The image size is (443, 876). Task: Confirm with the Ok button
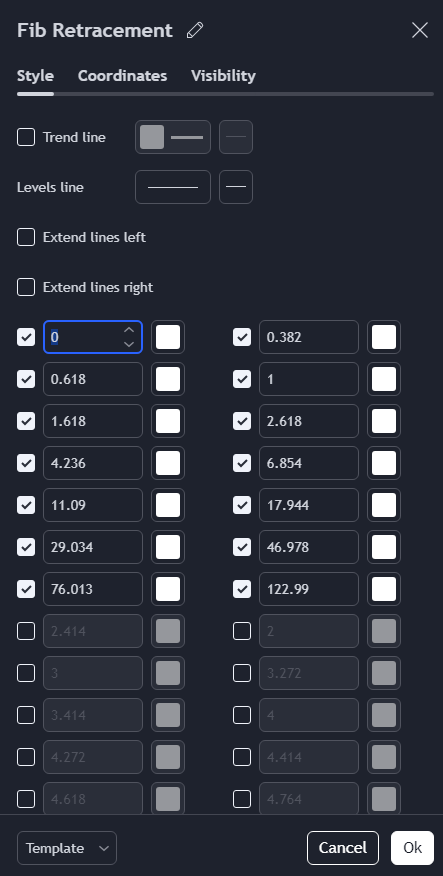412,848
